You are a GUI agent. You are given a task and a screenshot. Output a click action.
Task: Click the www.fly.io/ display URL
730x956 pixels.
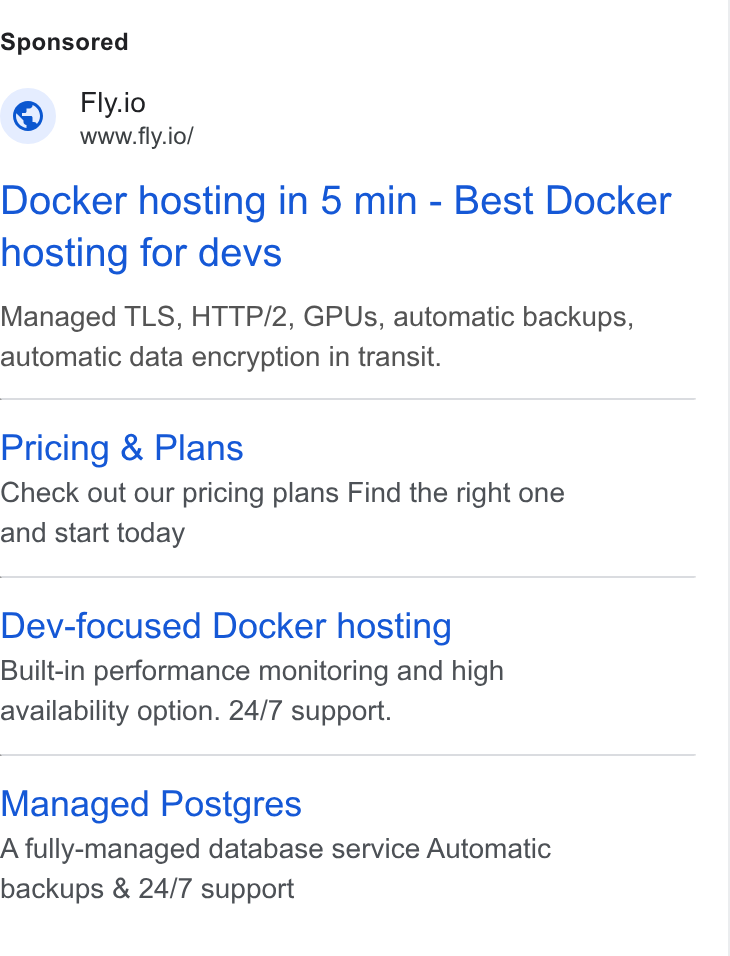point(137,136)
